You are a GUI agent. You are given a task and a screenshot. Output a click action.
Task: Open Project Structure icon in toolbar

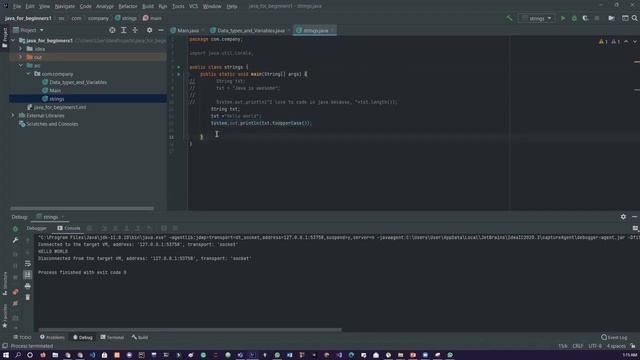(x=611, y=18)
